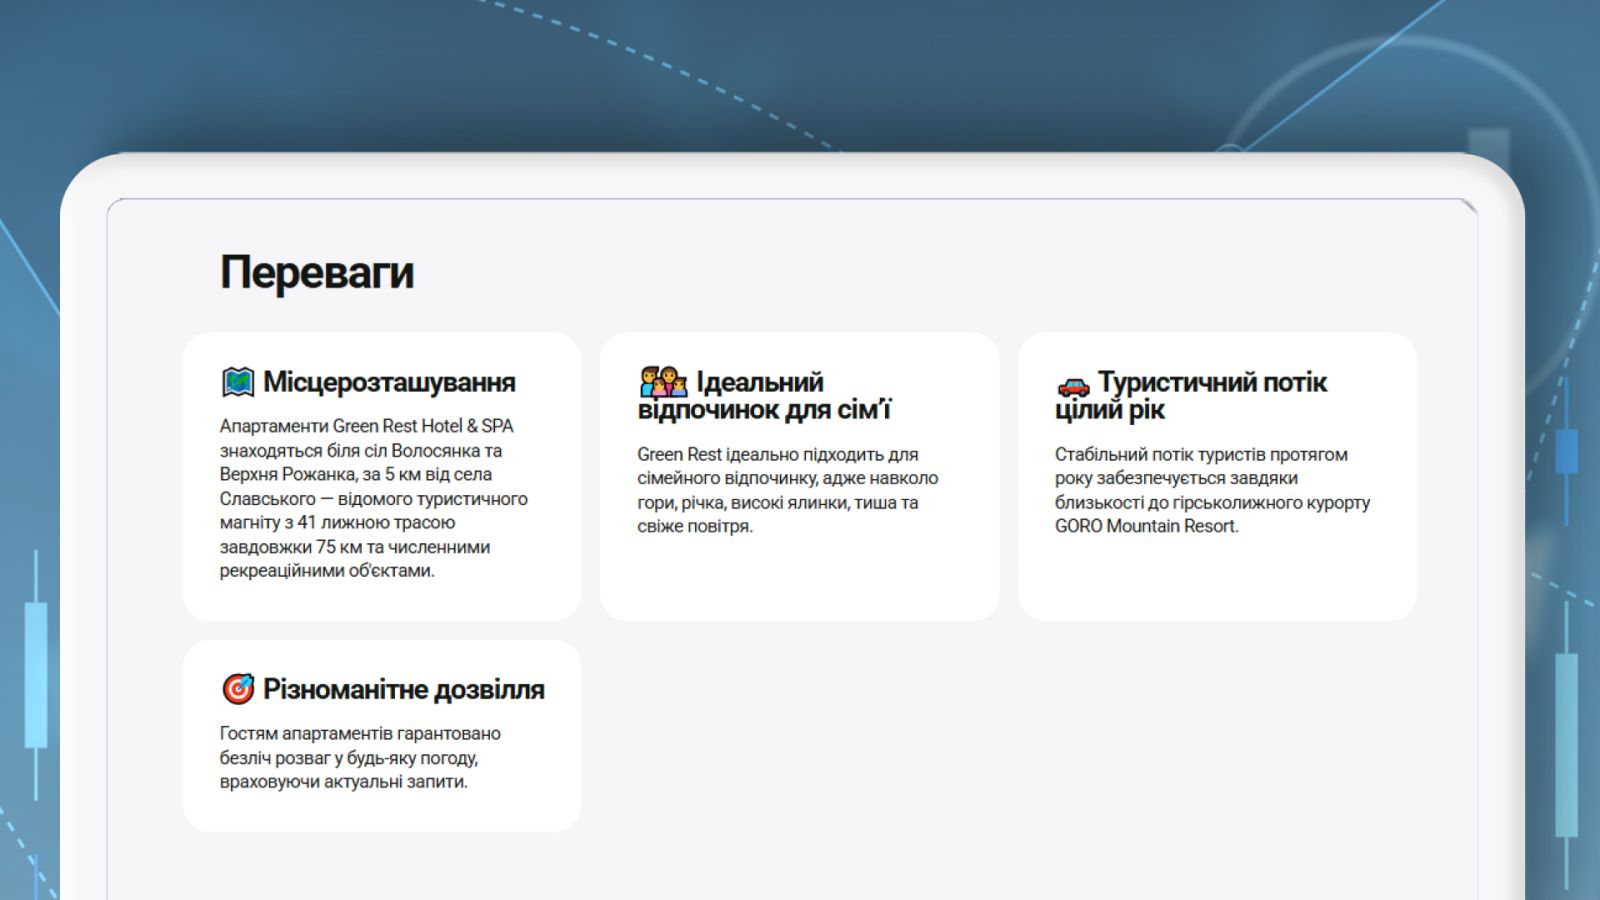Click the left background candlestick graphic
Viewport: 1600px width, 900px height.
tap(36, 675)
